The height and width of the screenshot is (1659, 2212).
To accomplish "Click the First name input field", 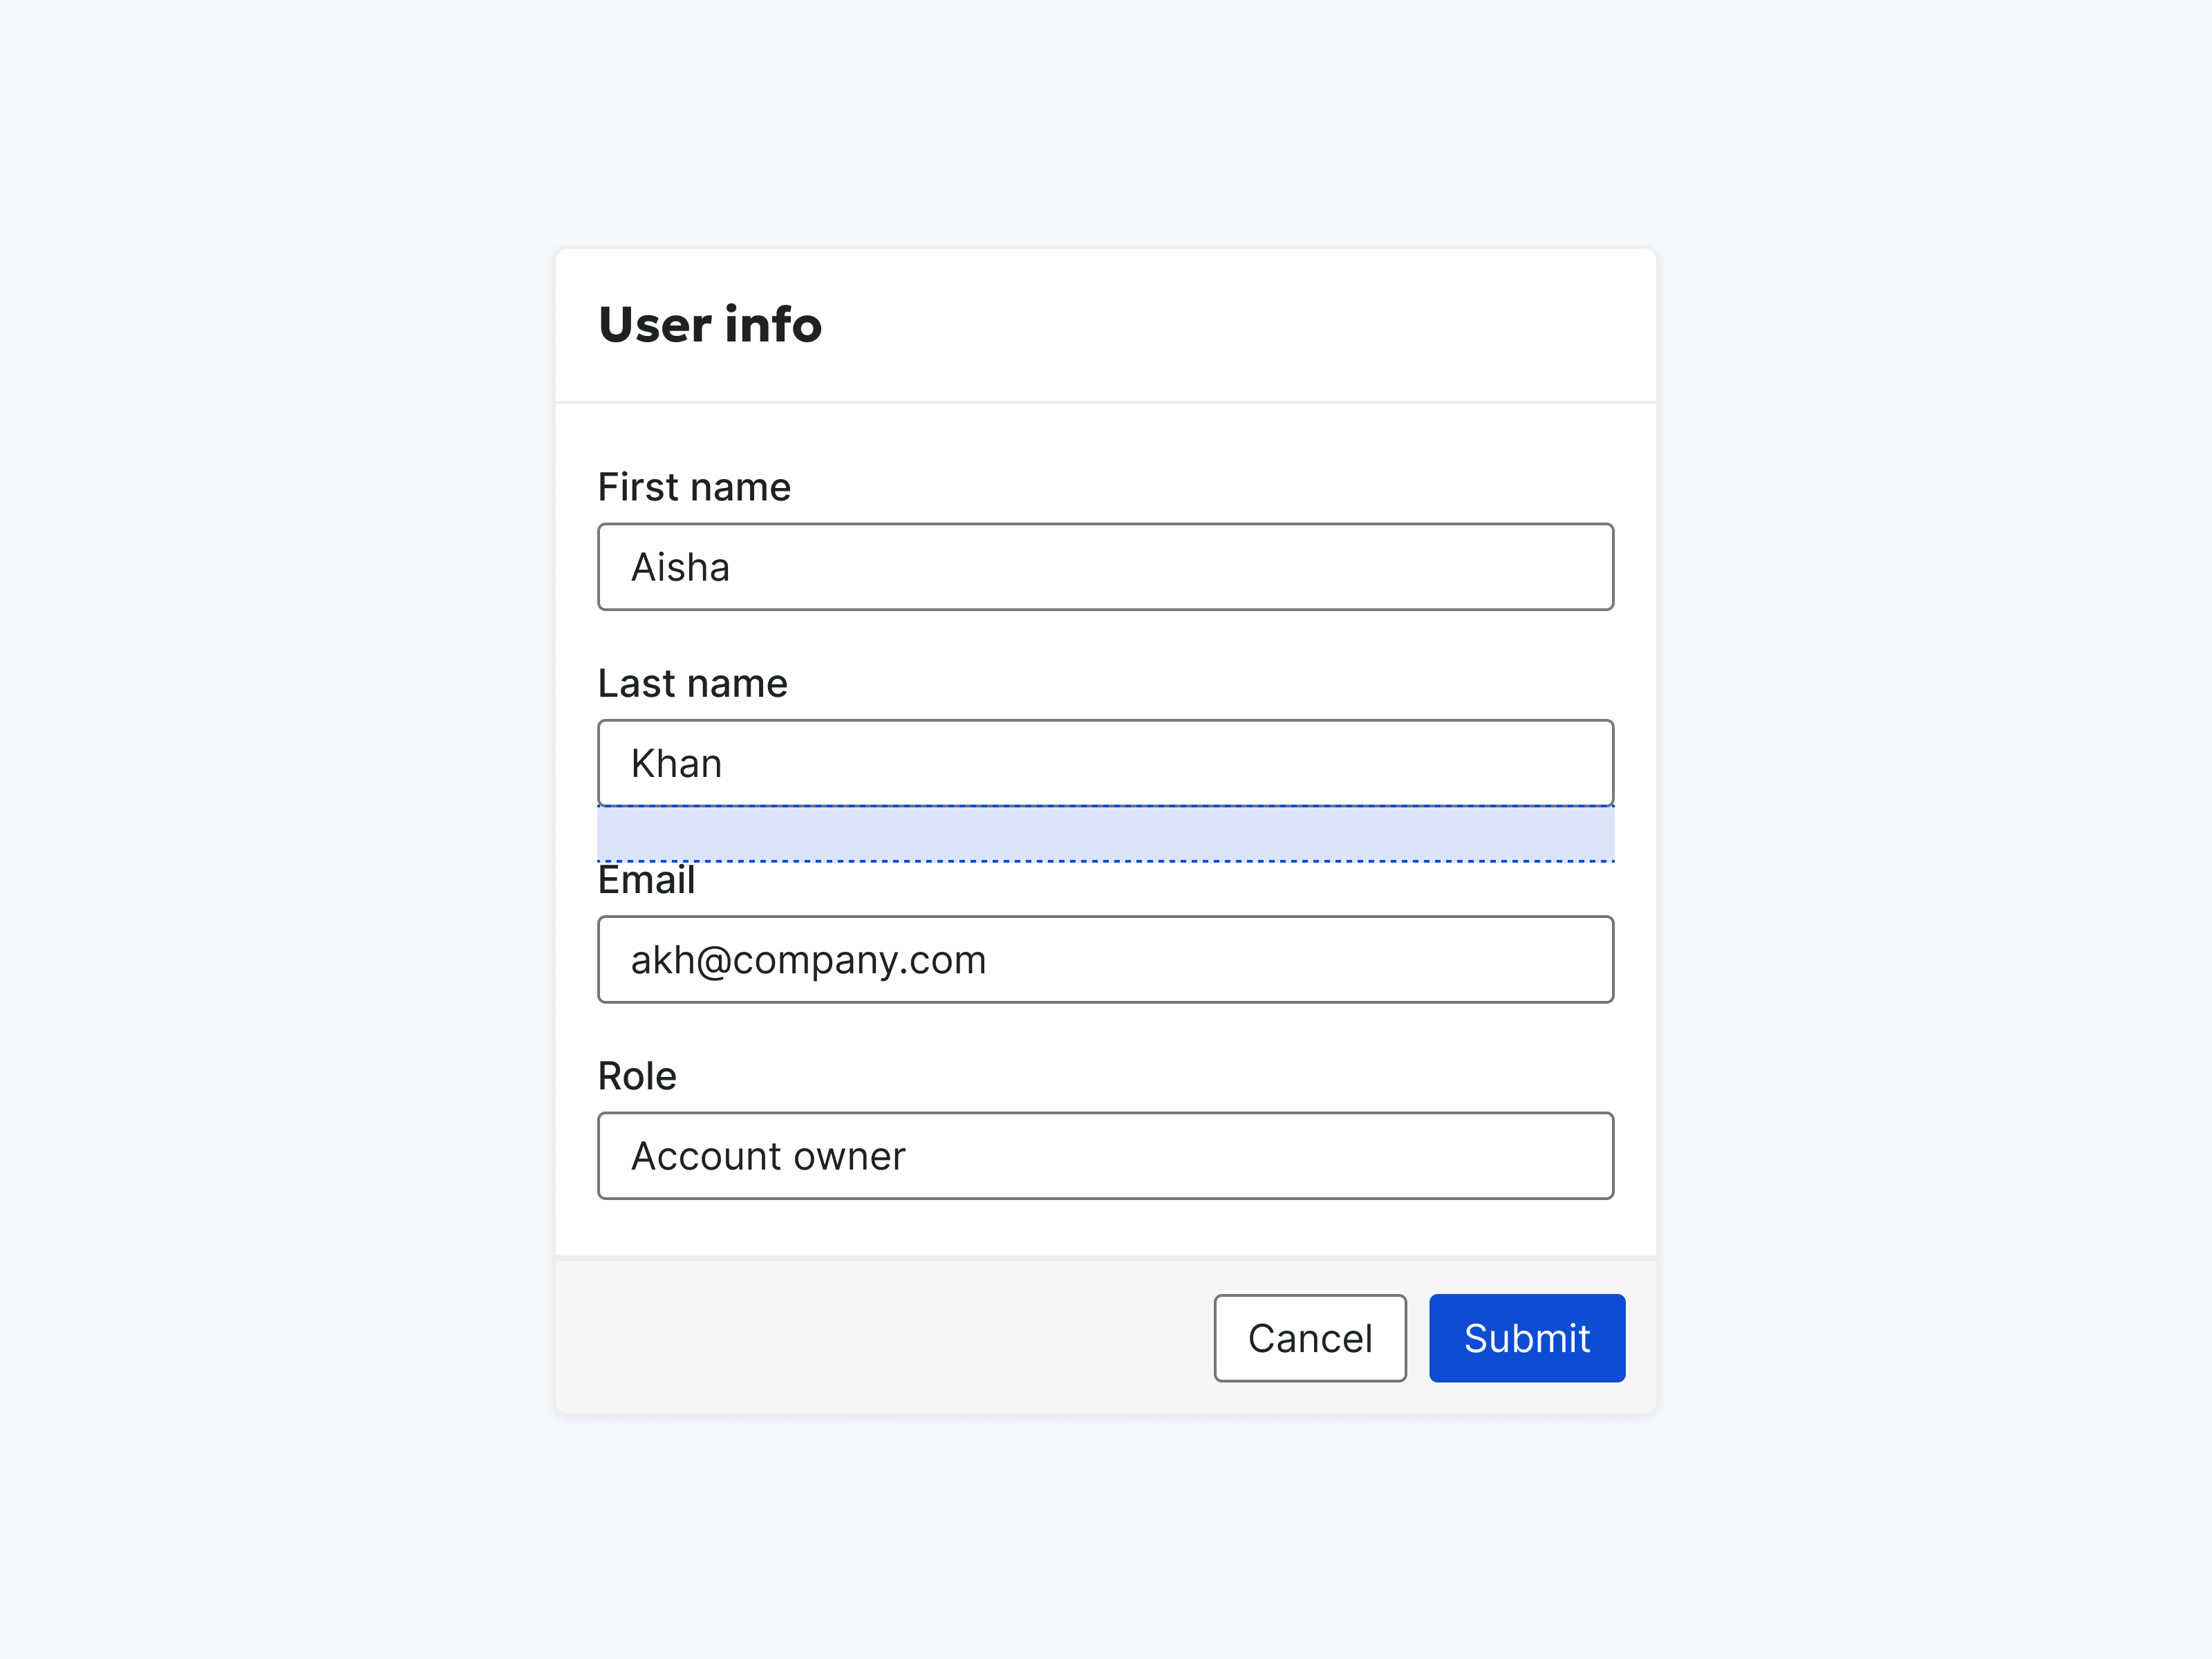I will 1105,567.
